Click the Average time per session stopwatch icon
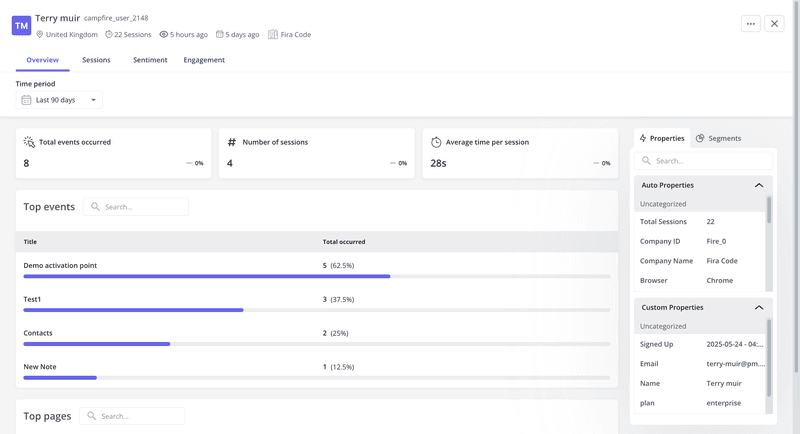This screenshot has width=800, height=434. click(x=436, y=143)
